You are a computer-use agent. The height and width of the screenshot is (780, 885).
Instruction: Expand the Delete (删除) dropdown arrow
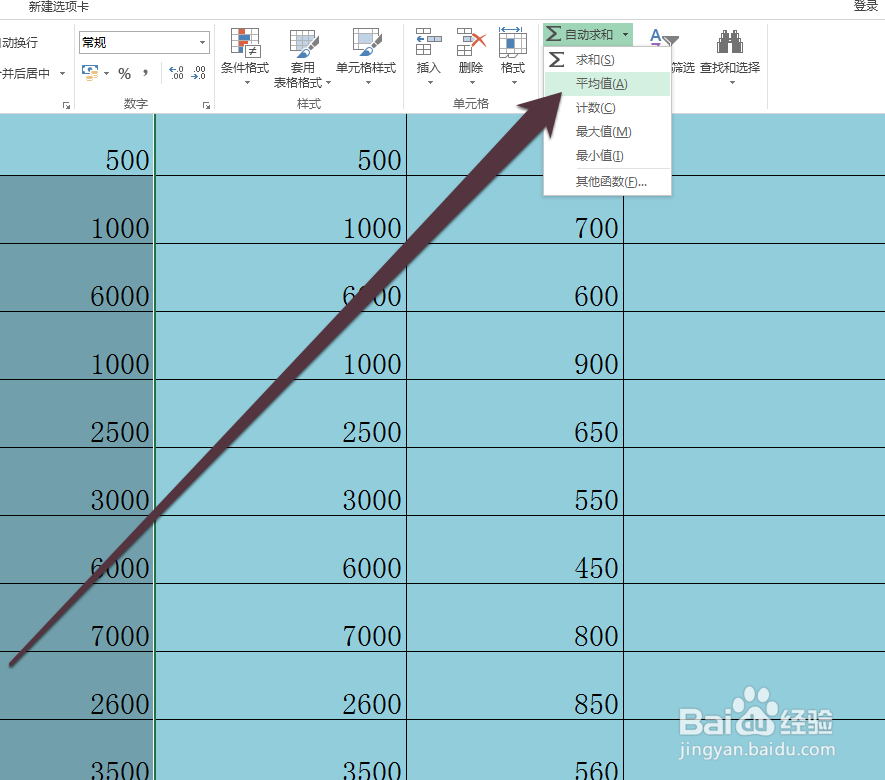(472, 83)
